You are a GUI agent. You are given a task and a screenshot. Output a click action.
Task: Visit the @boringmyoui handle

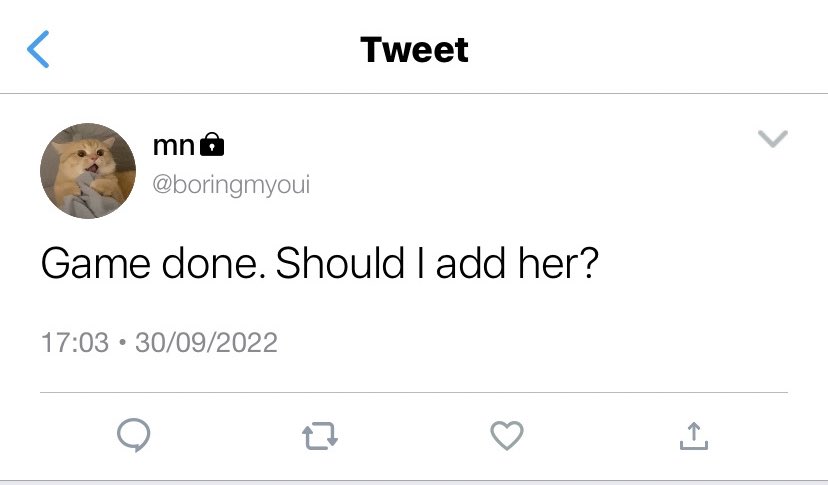(x=231, y=185)
